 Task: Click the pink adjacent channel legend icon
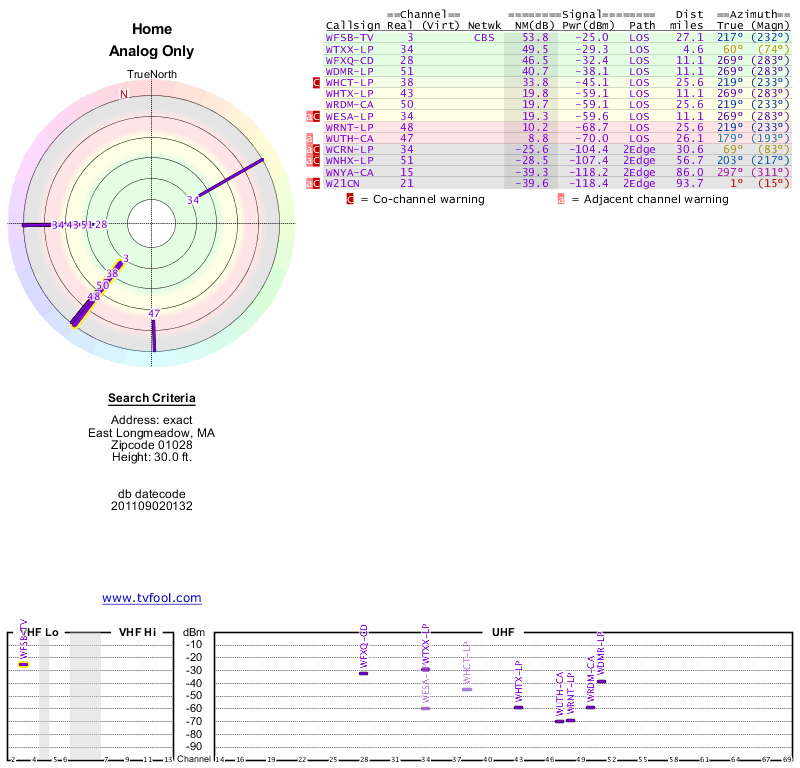click(x=561, y=199)
